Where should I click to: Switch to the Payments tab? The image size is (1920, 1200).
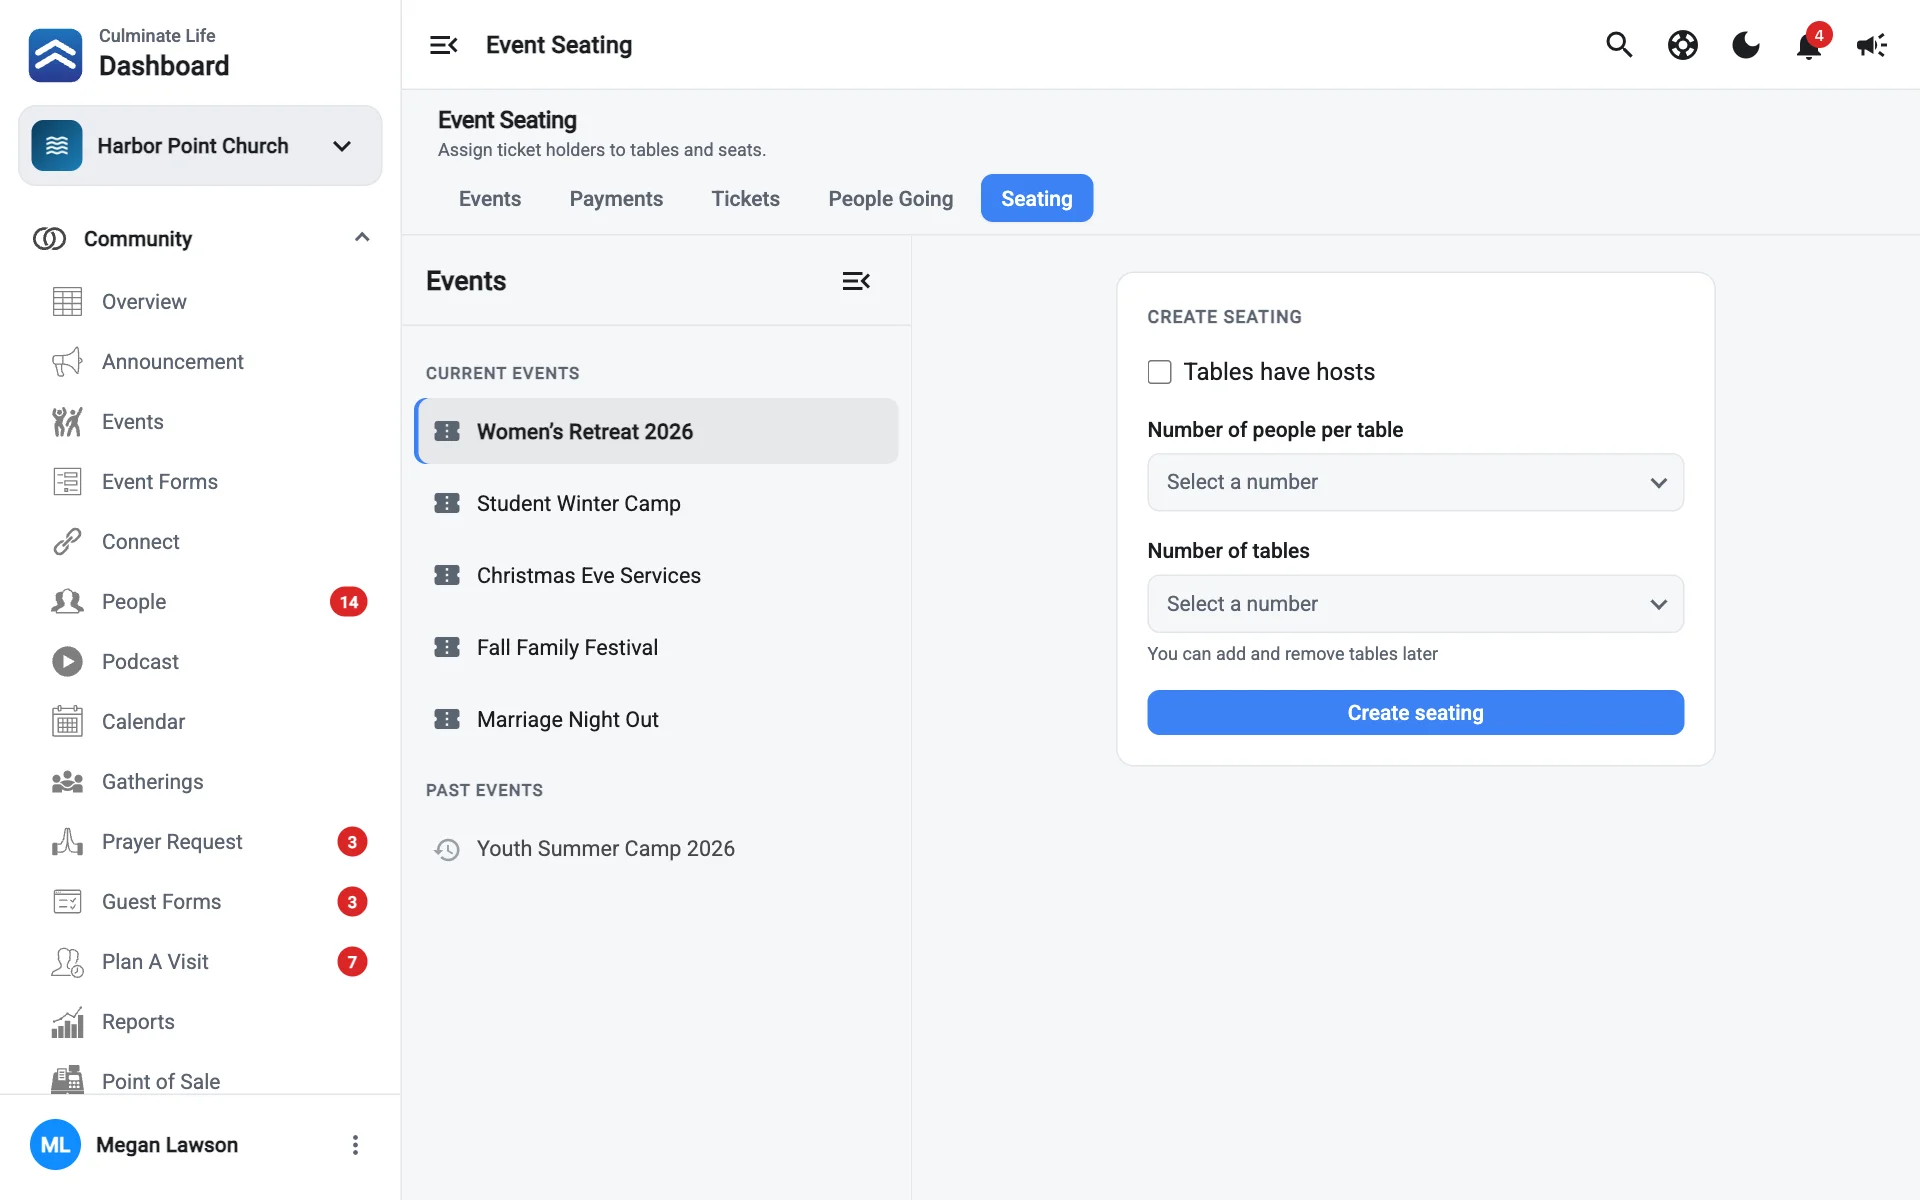click(616, 199)
